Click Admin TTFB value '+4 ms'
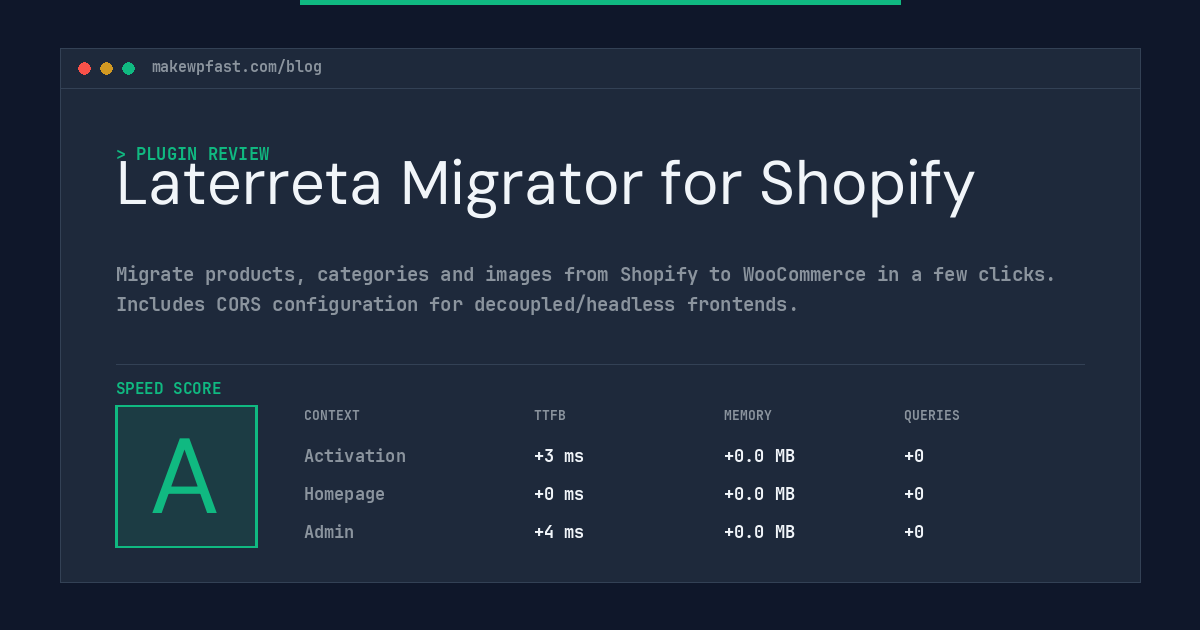The height and width of the screenshot is (630, 1200). pyautogui.click(x=559, y=532)
